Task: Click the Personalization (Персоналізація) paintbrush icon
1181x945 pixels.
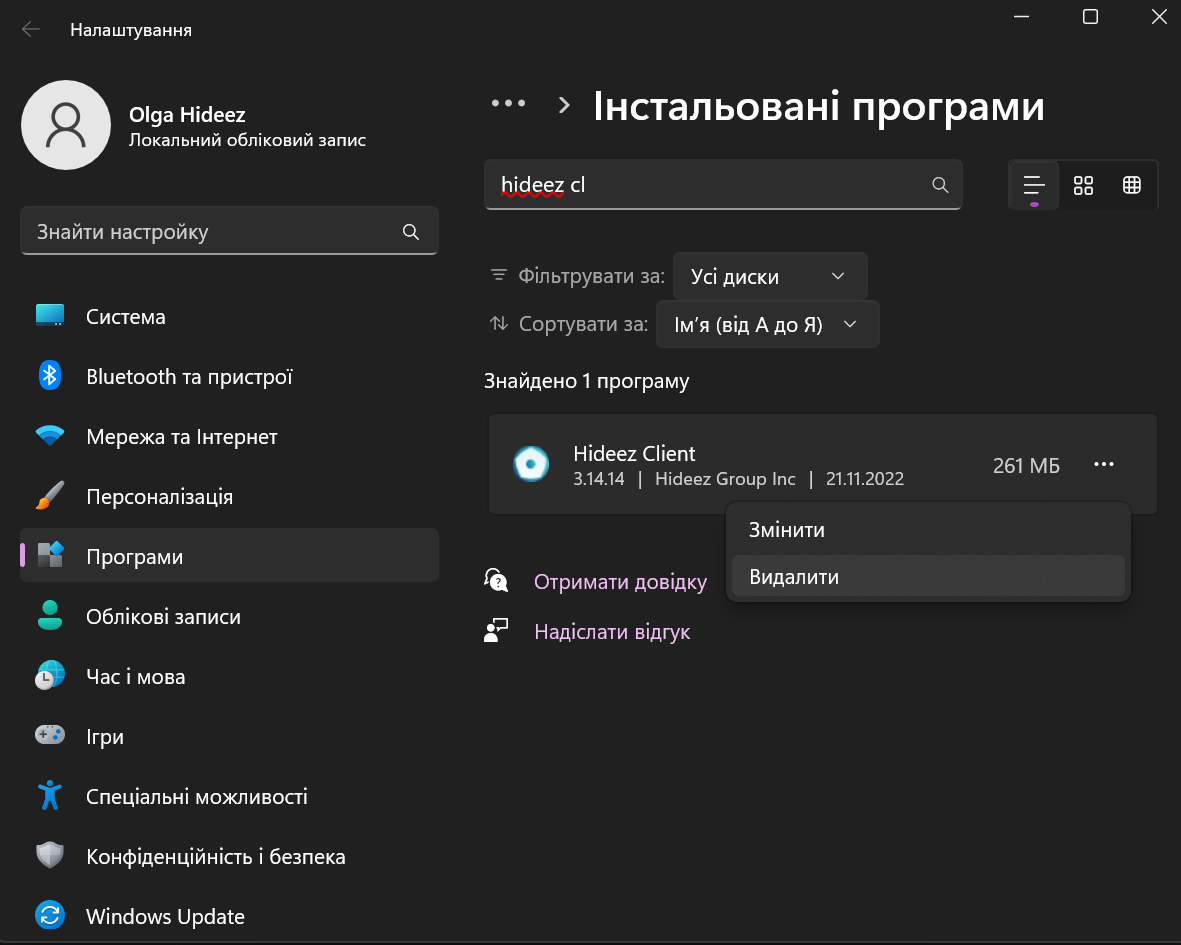Action: coord(50,495)
